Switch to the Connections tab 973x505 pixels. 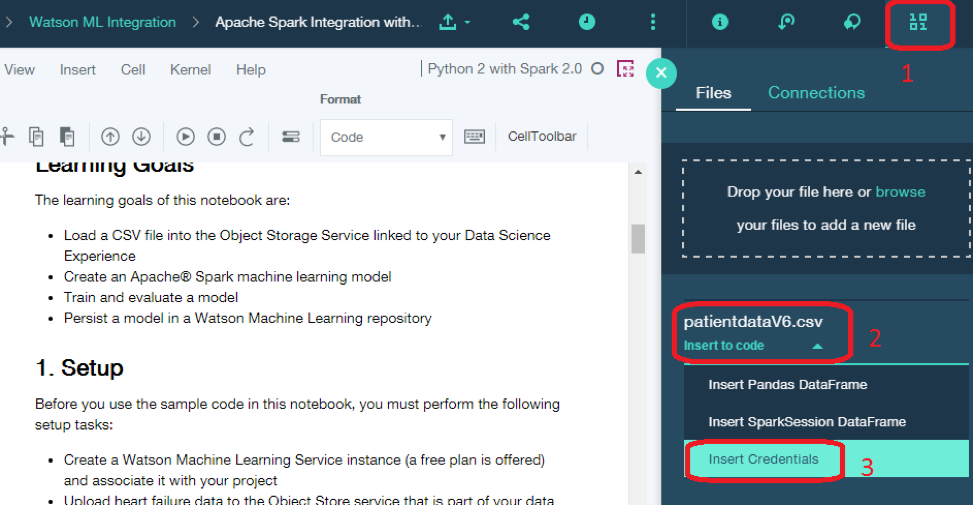click(x=817, y=93)
